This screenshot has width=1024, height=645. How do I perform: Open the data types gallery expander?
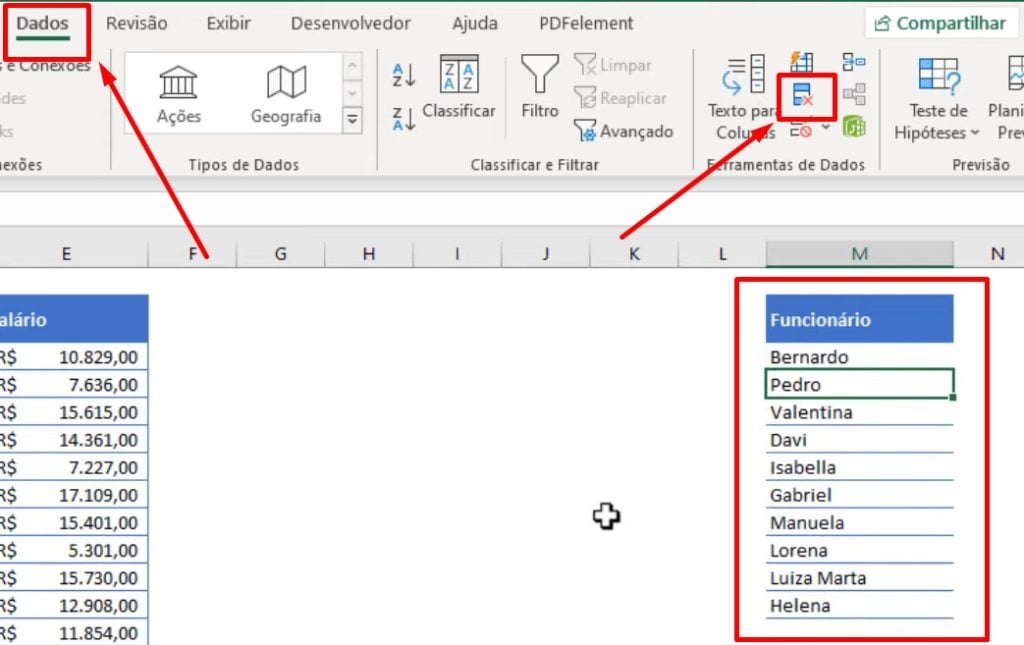click(x=352, y=117)
